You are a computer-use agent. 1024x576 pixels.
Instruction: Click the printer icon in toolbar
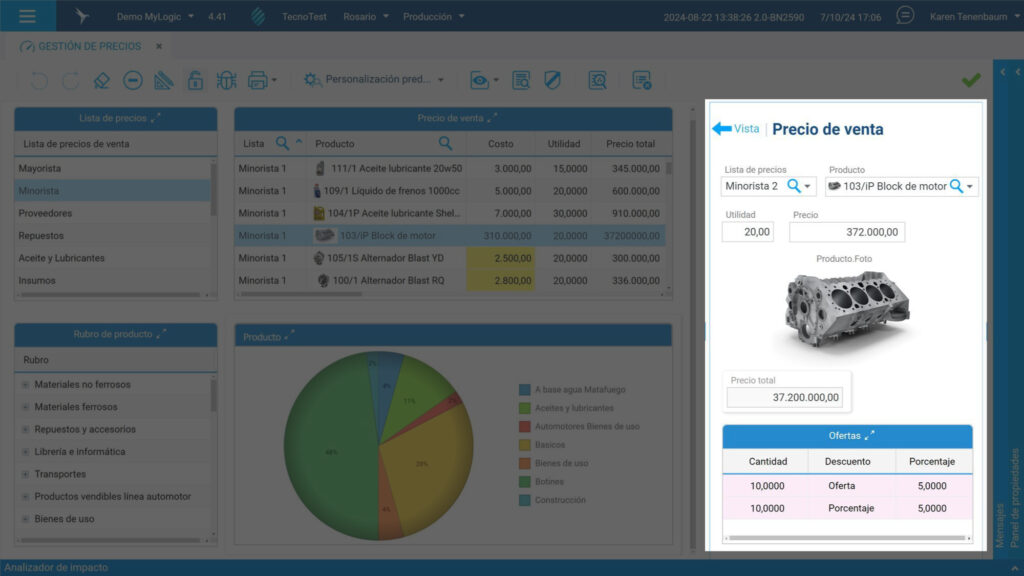(x=257, y=80)
